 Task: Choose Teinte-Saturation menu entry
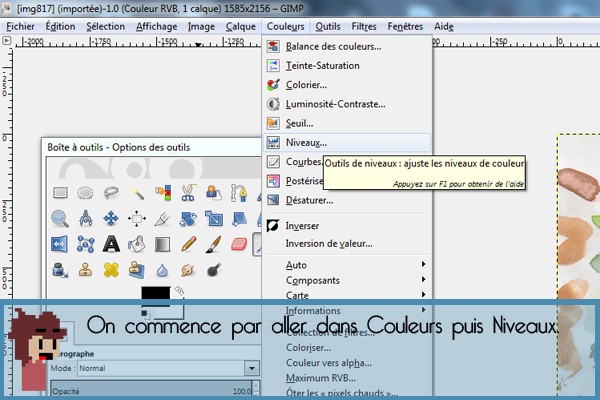[347, 65]
